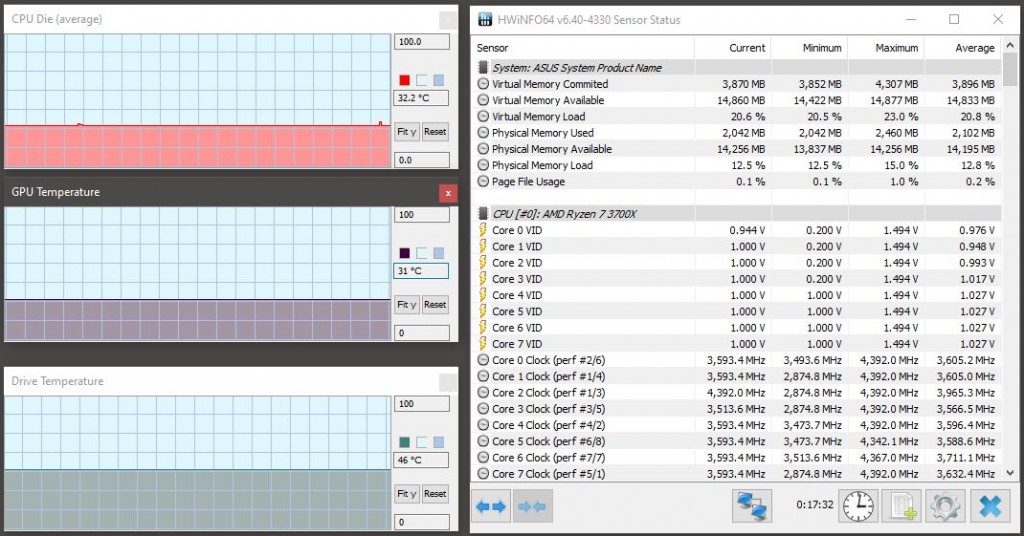This screenshot has width=1024, height=536.
Task: Select the Physical Memory Available row
Action: [736, 149]
